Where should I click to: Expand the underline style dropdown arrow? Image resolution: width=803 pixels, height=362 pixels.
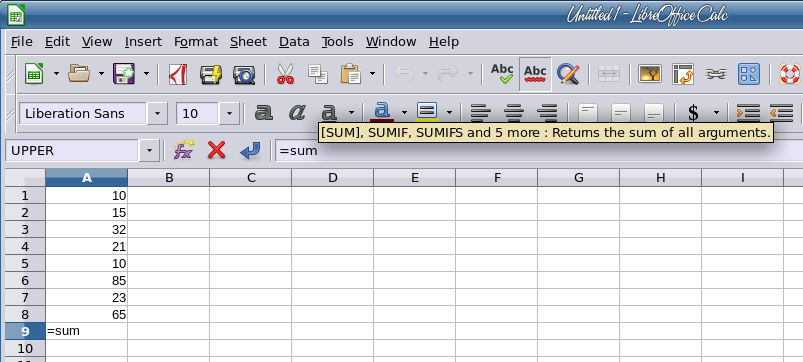point(351,113)
